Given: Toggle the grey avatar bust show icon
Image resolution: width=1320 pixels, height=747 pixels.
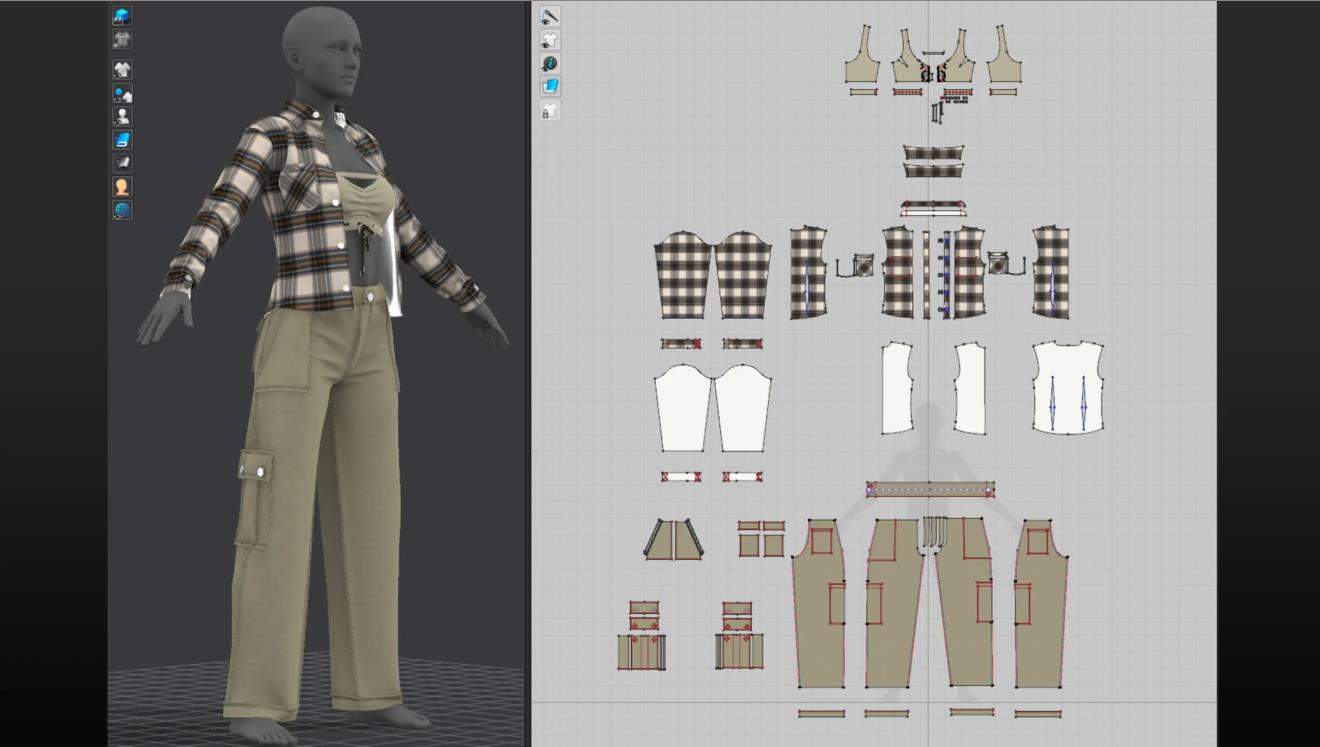Looking at the screenshot, I should [122, 116].
